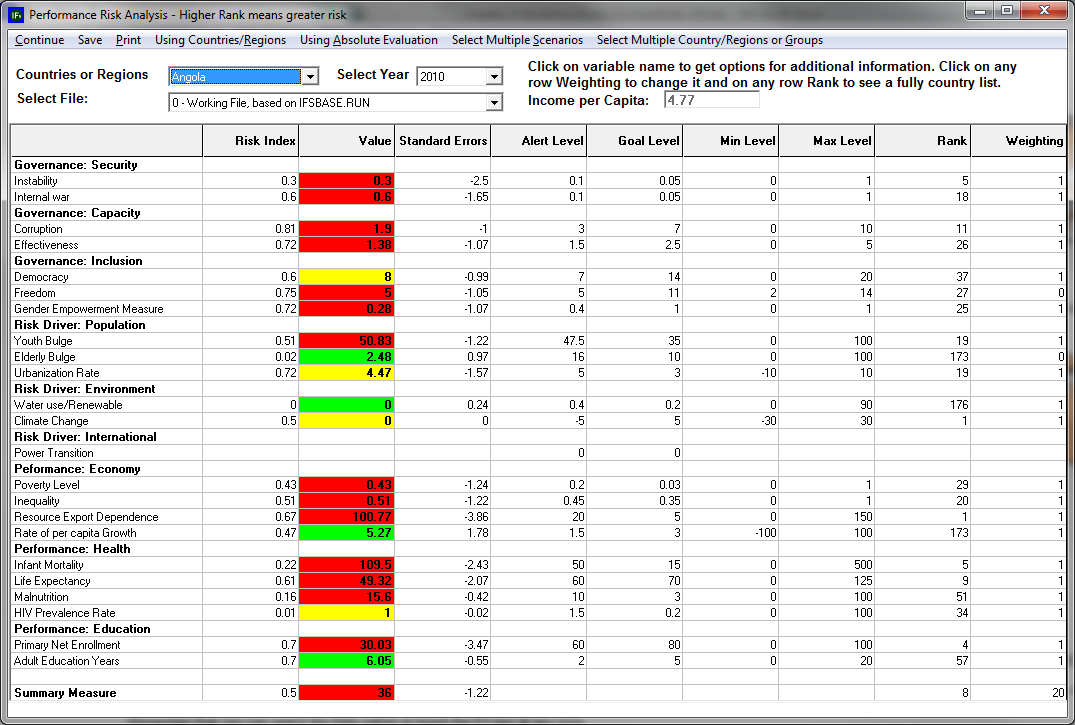
Task: Open the Print menu
Action: click(x=127, y=40)
